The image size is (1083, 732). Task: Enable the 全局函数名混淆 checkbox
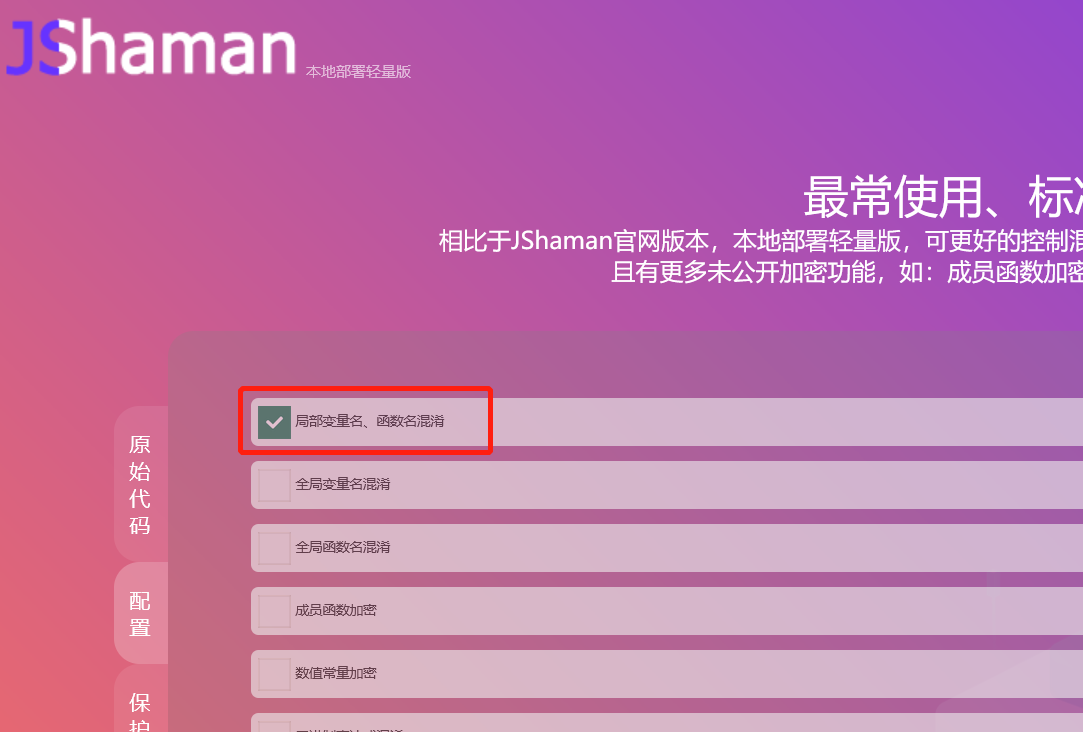[273, 547]
